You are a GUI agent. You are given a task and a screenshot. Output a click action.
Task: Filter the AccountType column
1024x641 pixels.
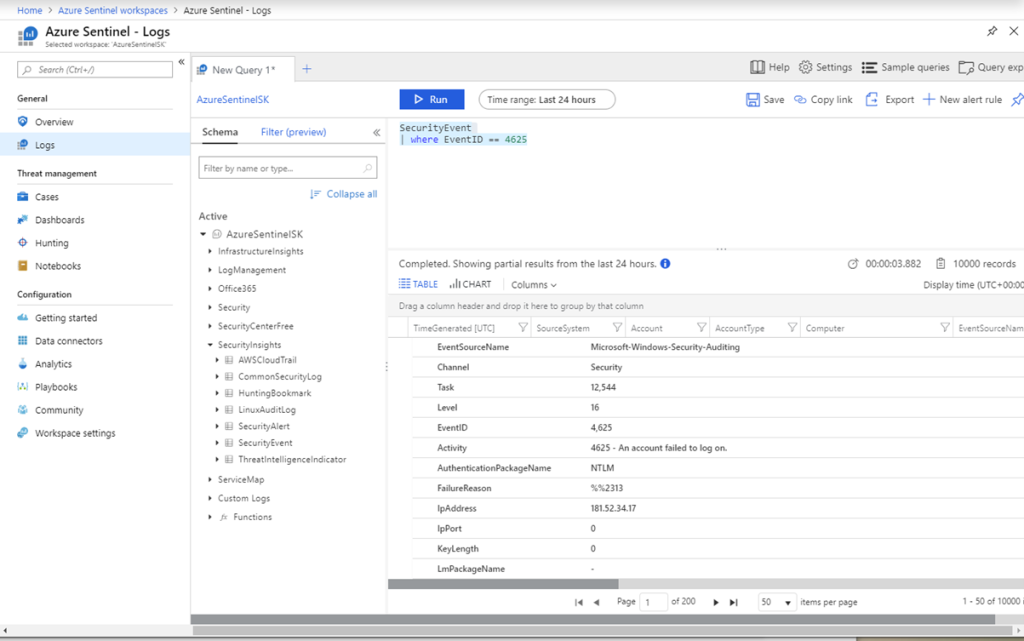[x=792, y=328]
